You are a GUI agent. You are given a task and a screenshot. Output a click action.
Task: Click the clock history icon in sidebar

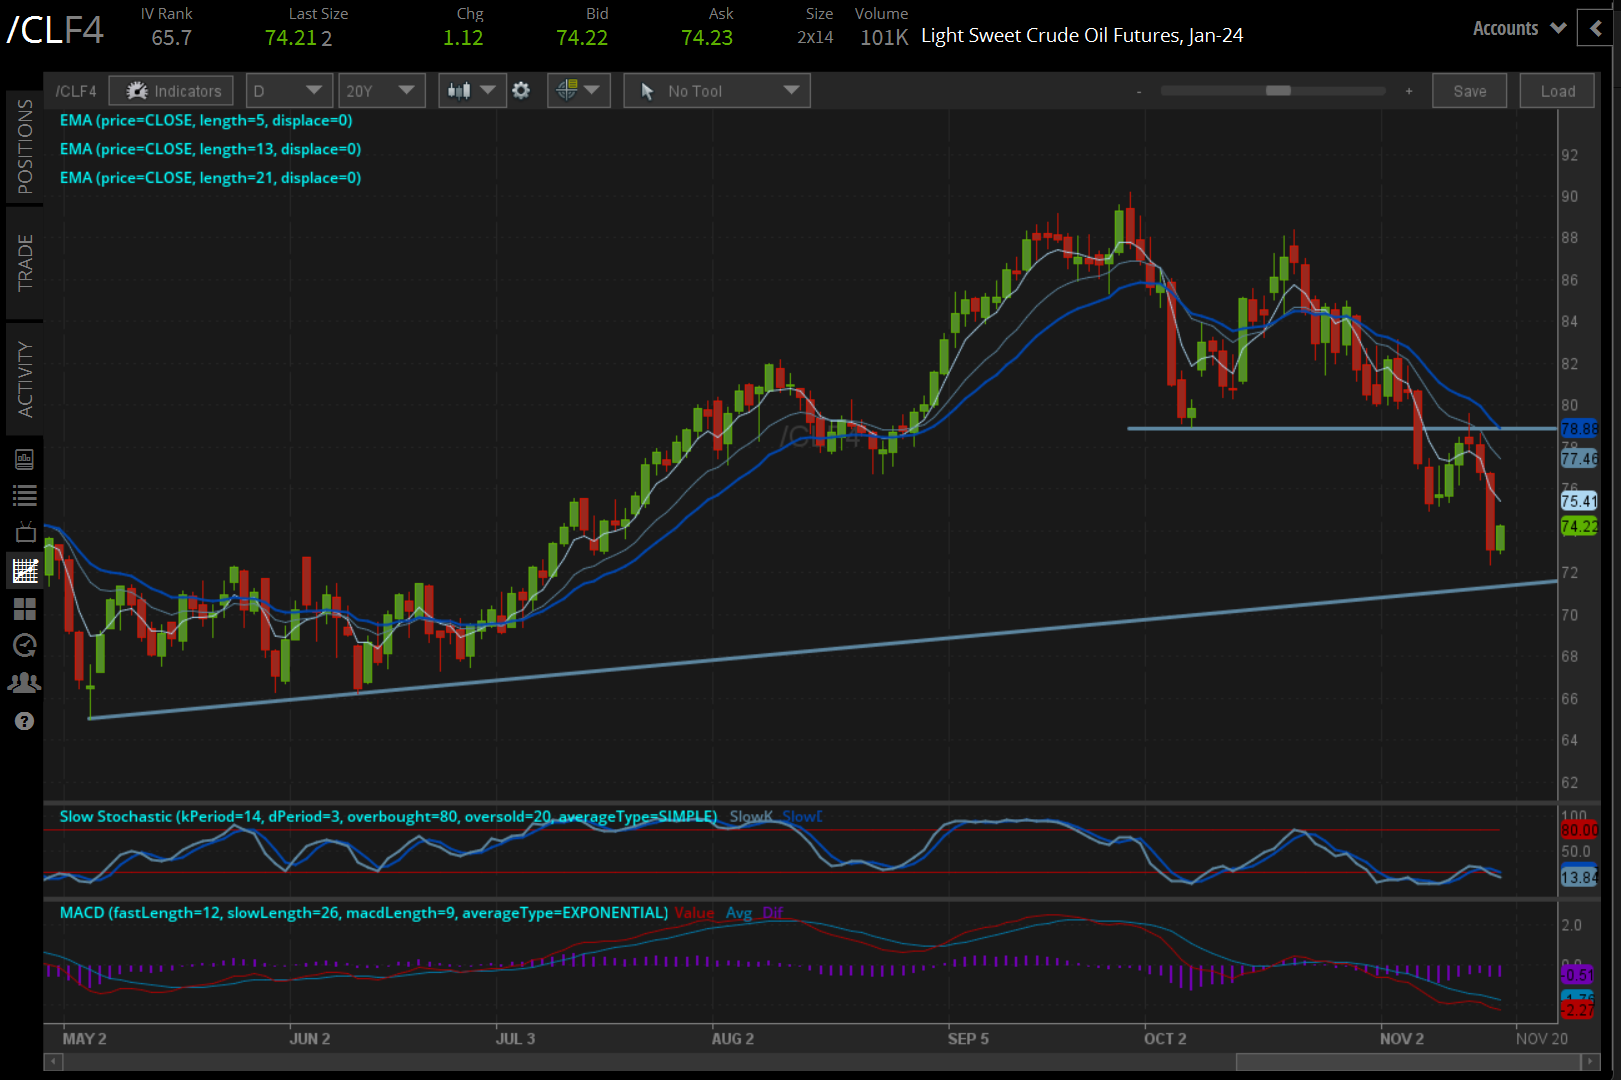click(x=24, y=646)
